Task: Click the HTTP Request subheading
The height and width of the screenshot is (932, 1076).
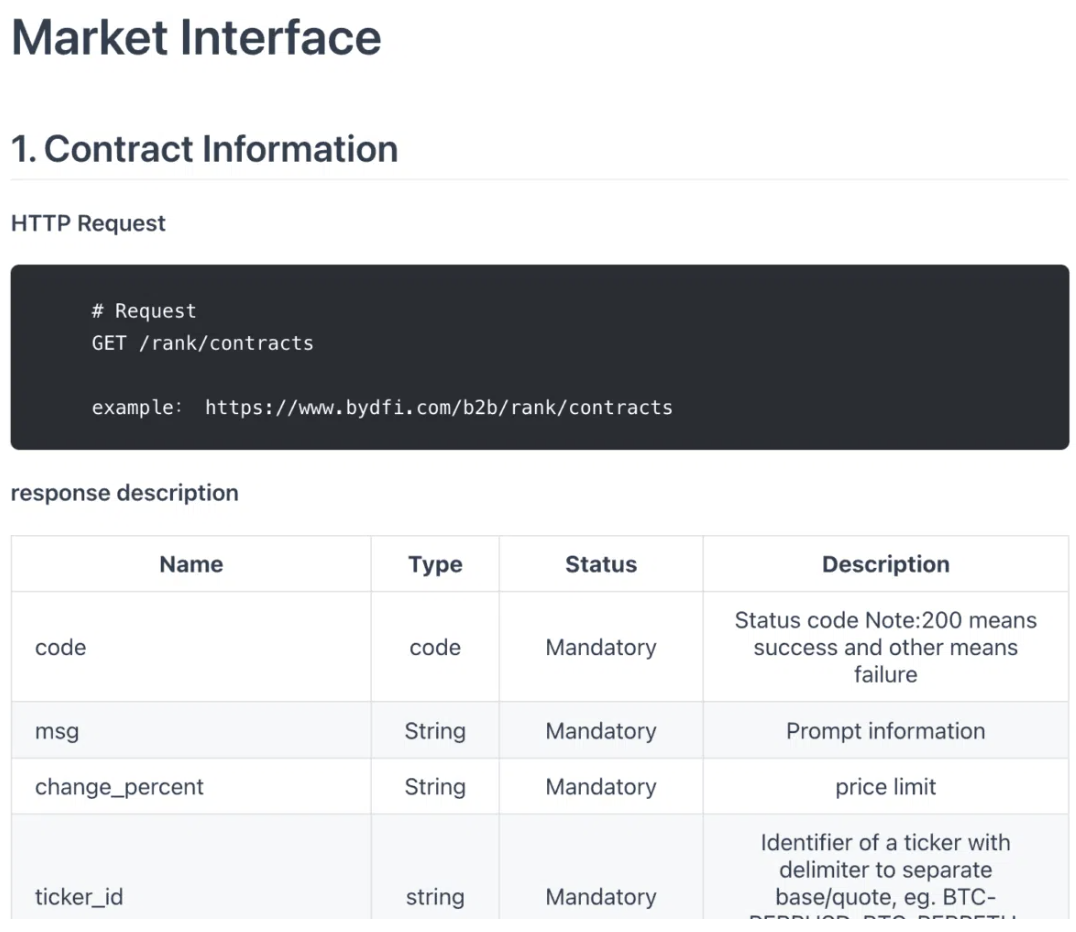Action: (88, 223)
